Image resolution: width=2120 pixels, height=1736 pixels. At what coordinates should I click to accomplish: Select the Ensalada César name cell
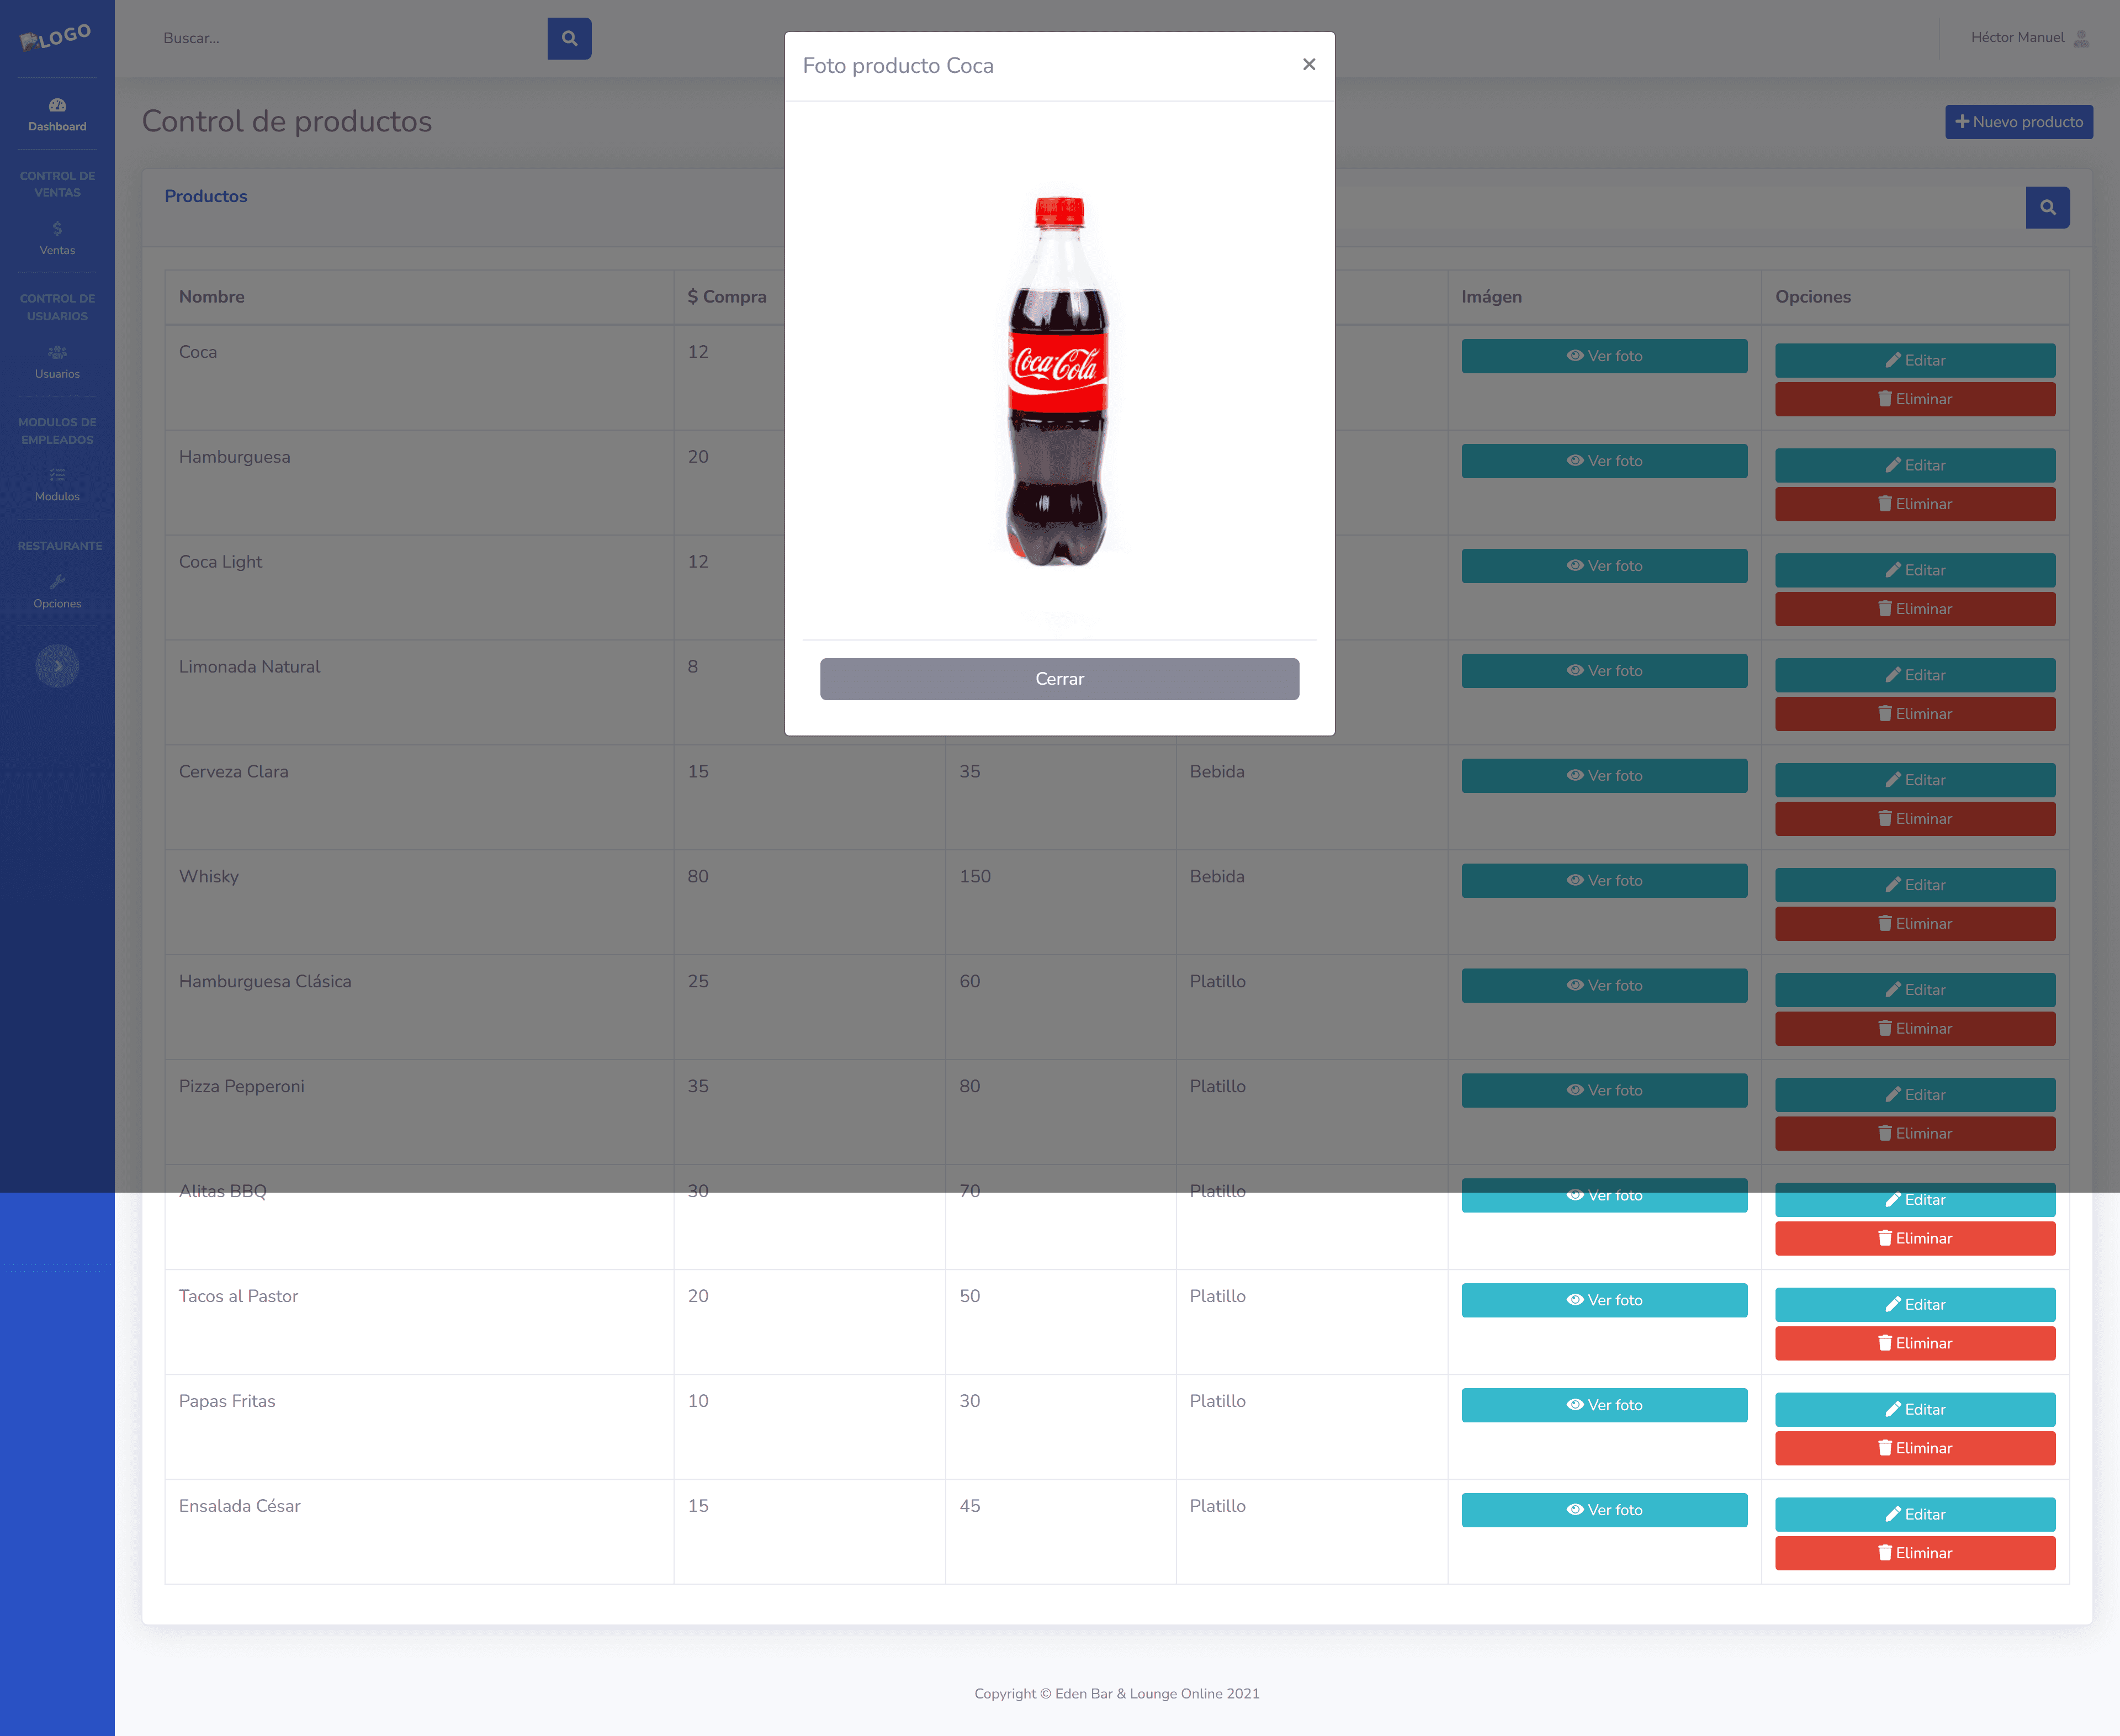pyautogui.click(x=419, y=1531)
